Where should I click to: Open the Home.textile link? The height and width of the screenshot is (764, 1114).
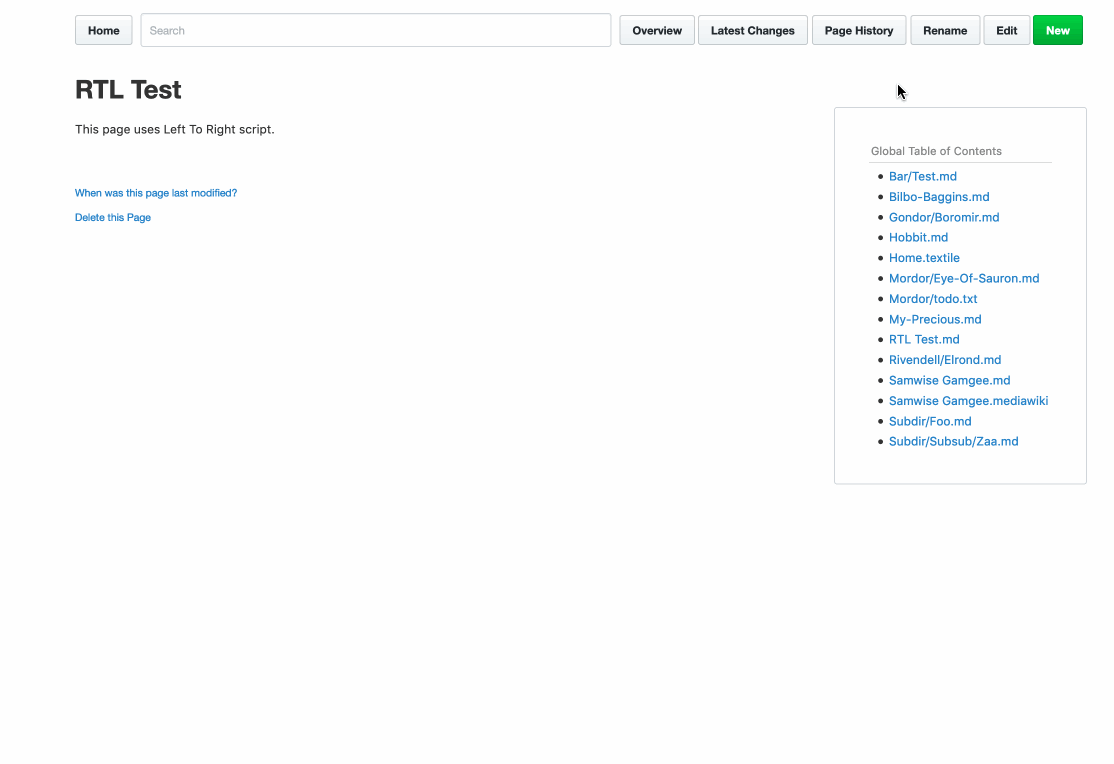(x=923, y=258)
